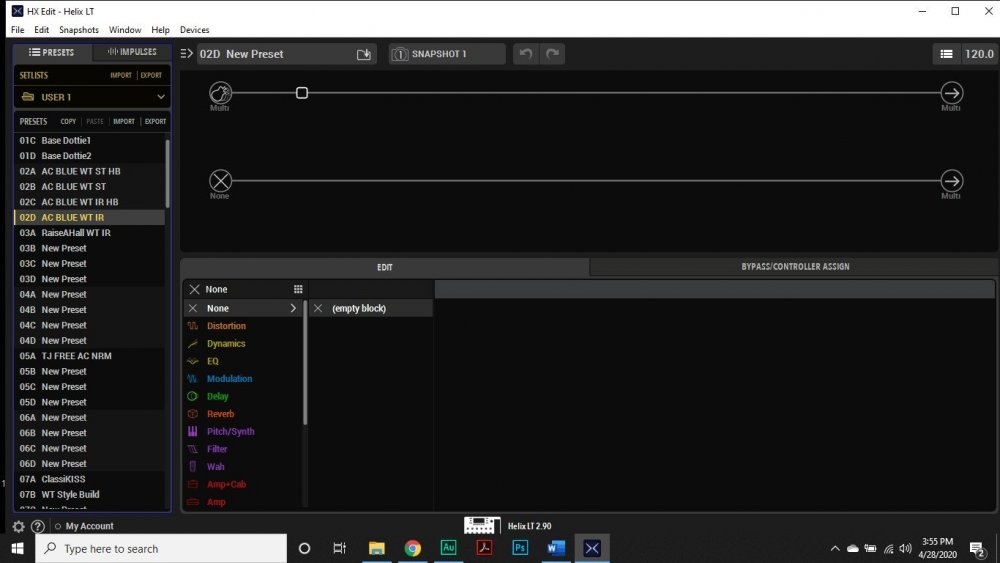Screen dimensions: 1000x563
Task: Open the help question mark icon
Action: coord(38,526)
